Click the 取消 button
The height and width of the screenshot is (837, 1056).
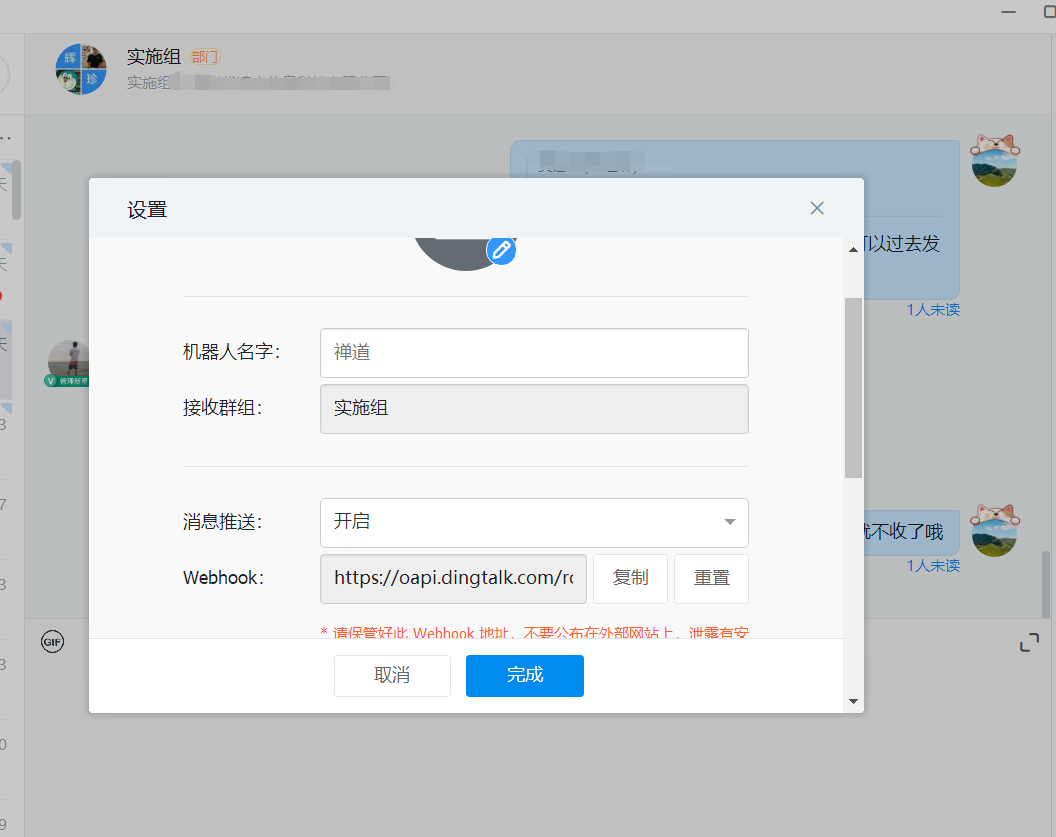tap(392, 675)
